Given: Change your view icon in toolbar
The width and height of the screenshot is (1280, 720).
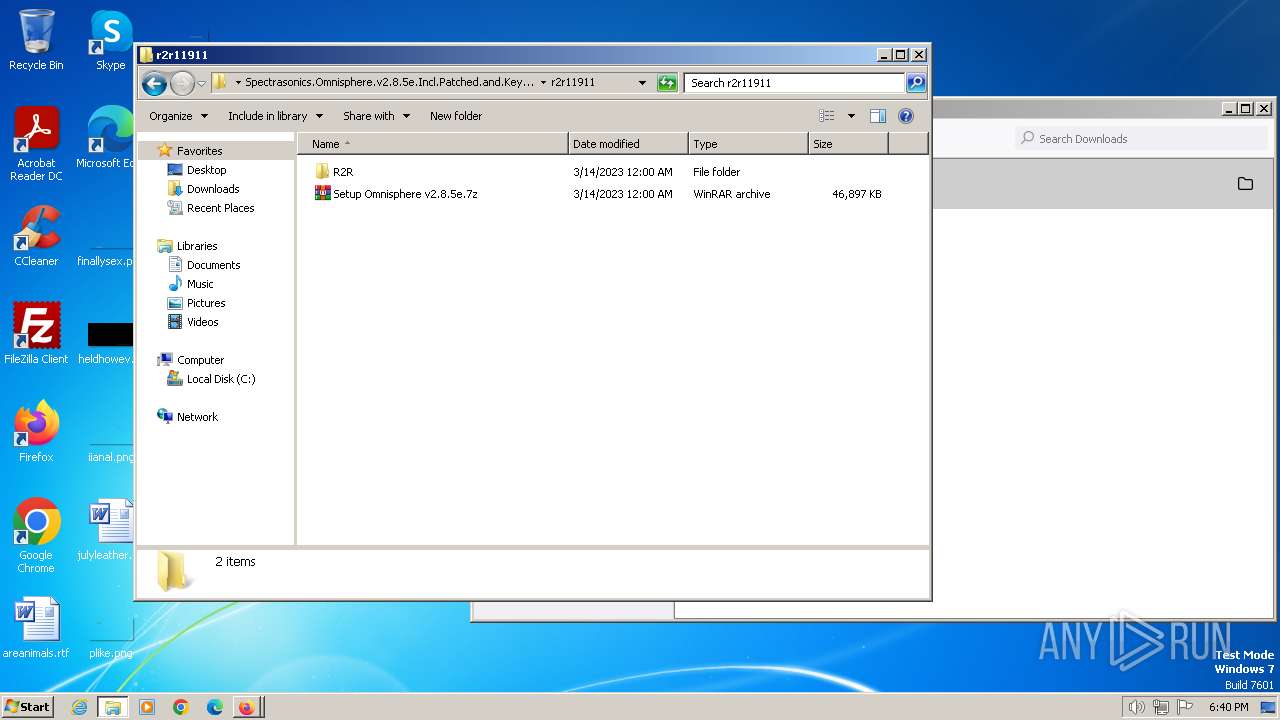Looking at the screenshot, I should coord(827,116).
